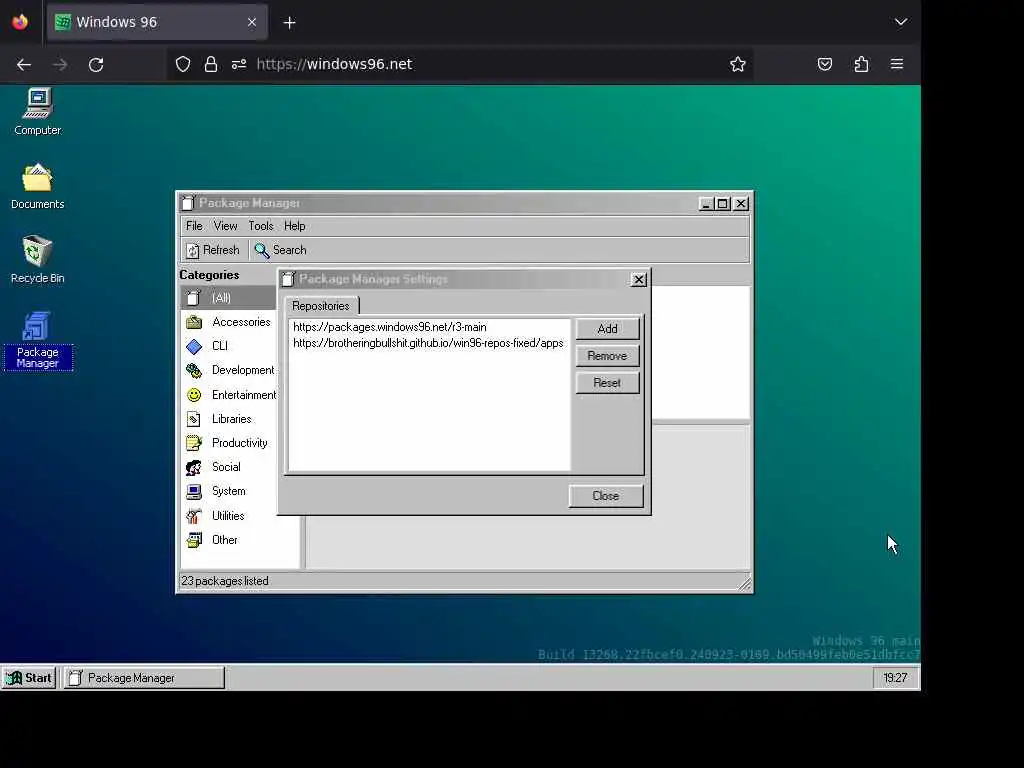Select the brotheringbullshit.github.io repository entry

point(429,343)
